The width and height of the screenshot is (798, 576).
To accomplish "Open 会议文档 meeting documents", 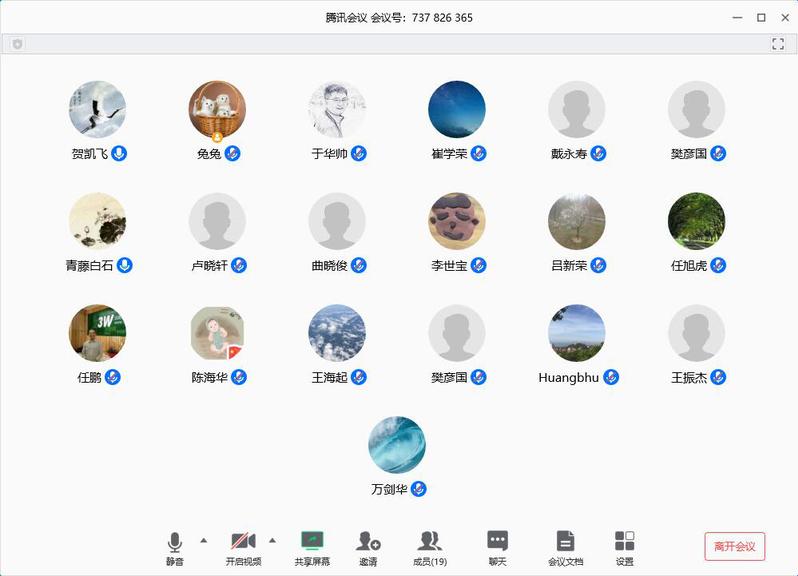I will click(565, 549).
